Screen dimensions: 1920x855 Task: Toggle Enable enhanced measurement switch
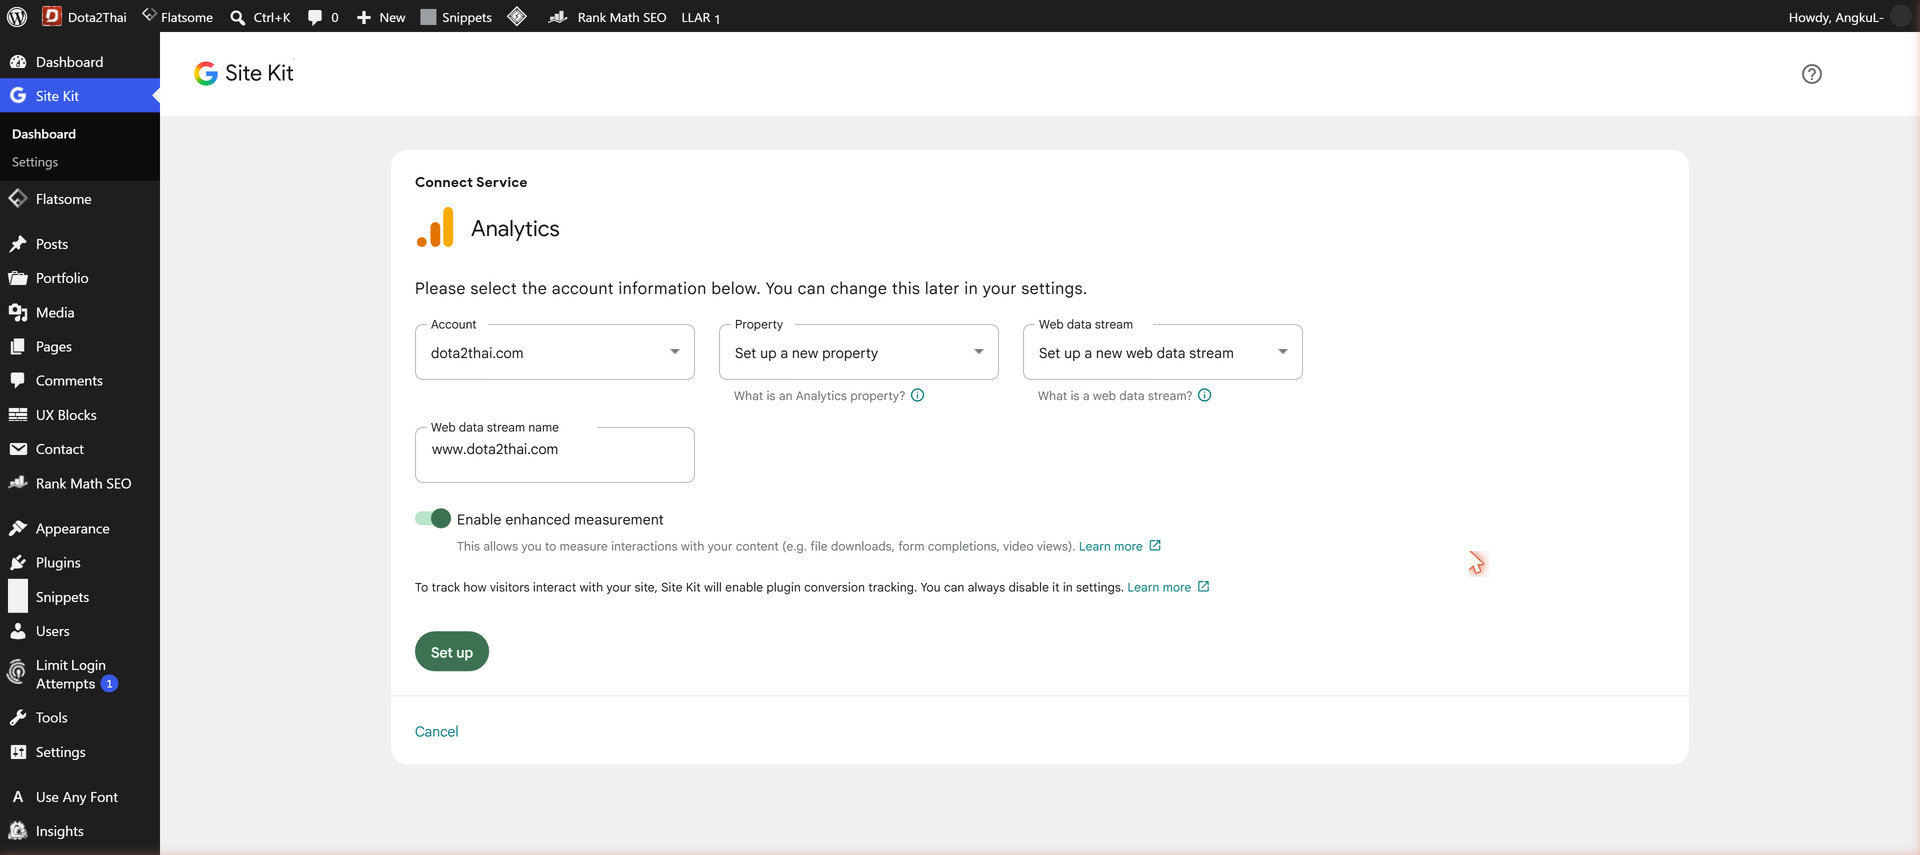pos(433,518)
